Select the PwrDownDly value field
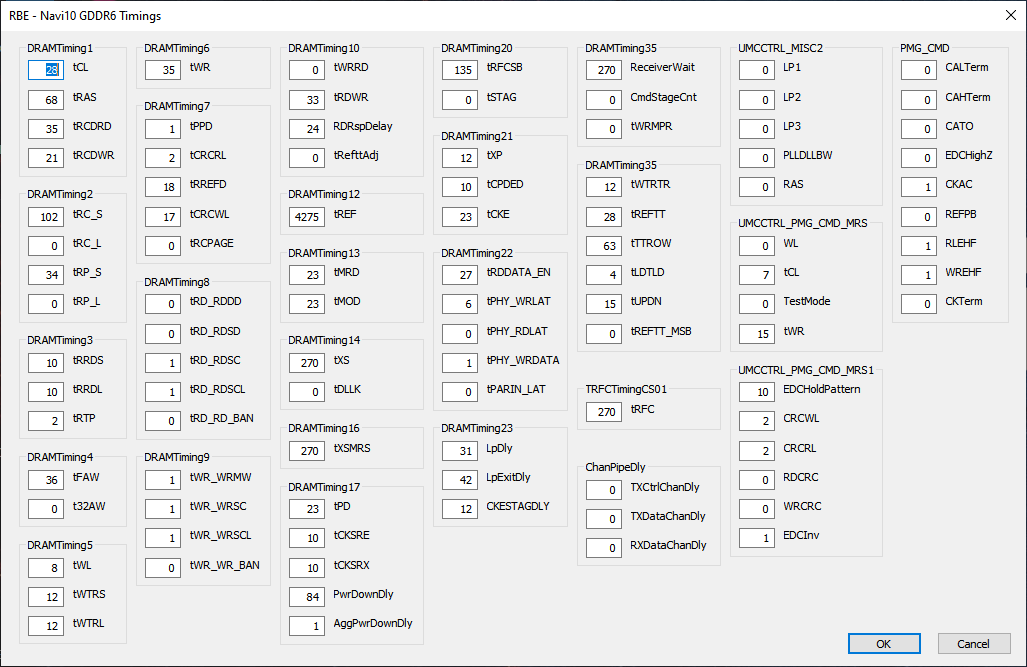 pos(307,597)
